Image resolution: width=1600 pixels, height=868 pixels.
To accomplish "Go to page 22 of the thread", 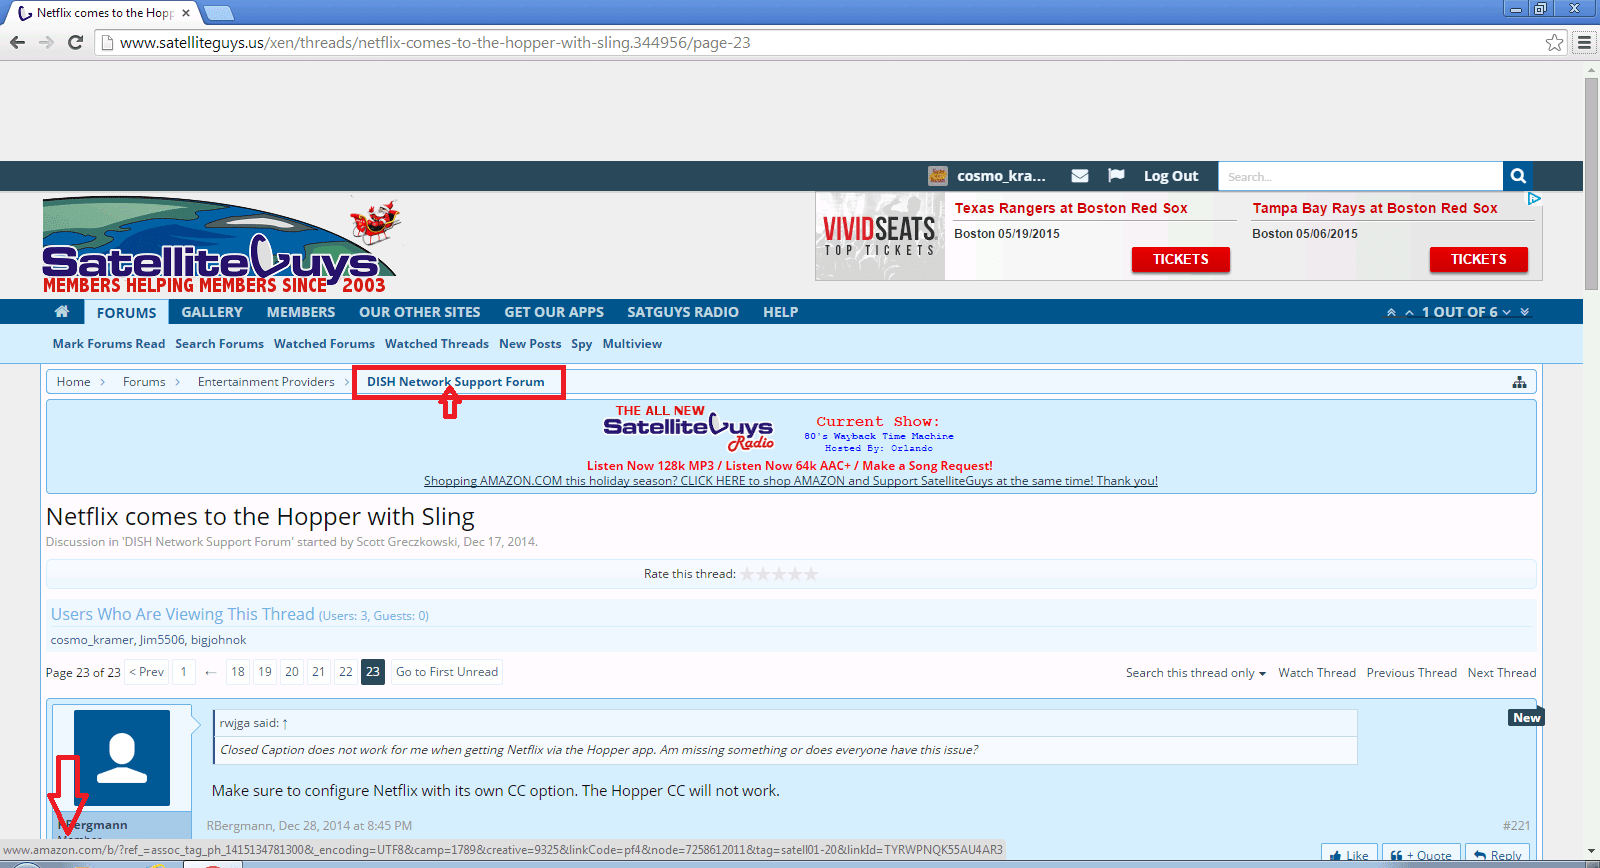I will point(346,672).
